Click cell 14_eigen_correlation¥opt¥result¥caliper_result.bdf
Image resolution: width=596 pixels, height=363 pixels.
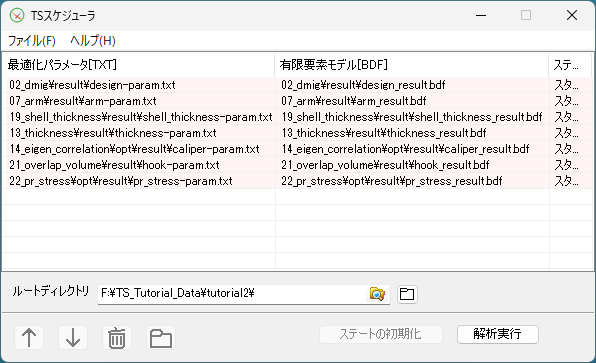pyautogui.click(x=412, y=149)
